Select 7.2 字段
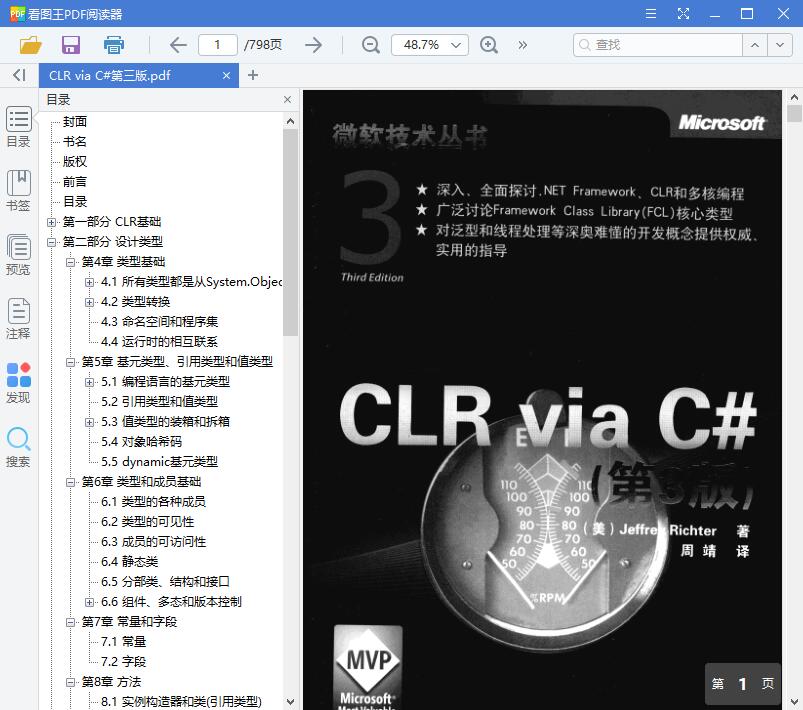The width and height of the screenshot is (803, 710). tap(123, 661)
